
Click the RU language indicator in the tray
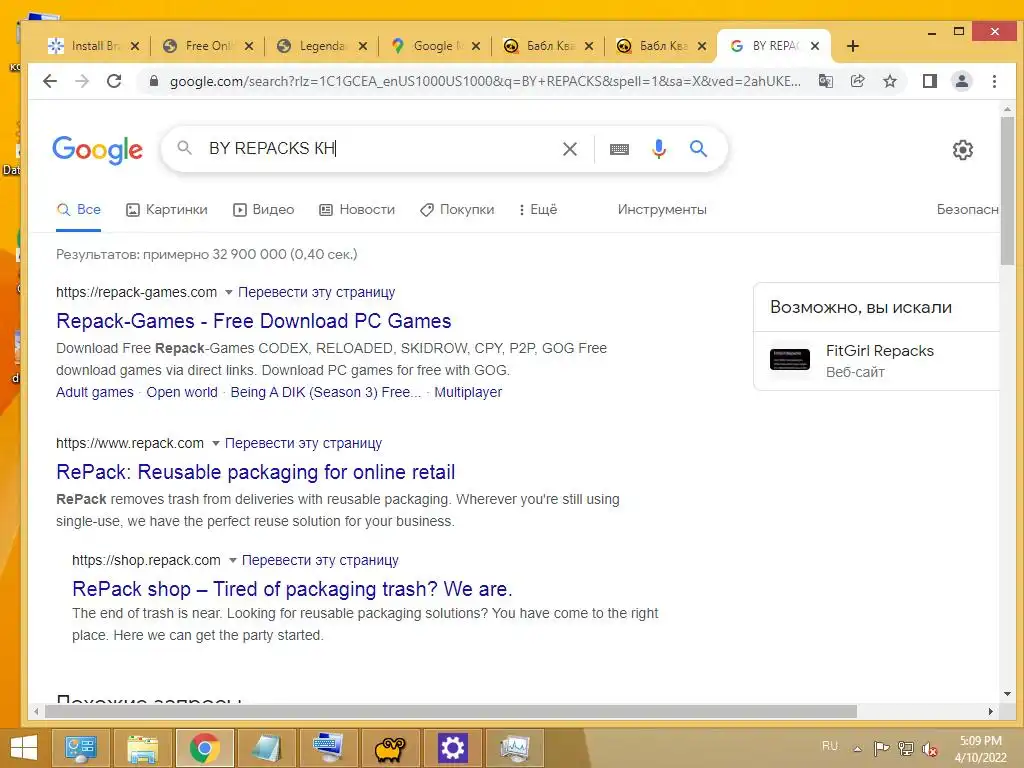829,746
